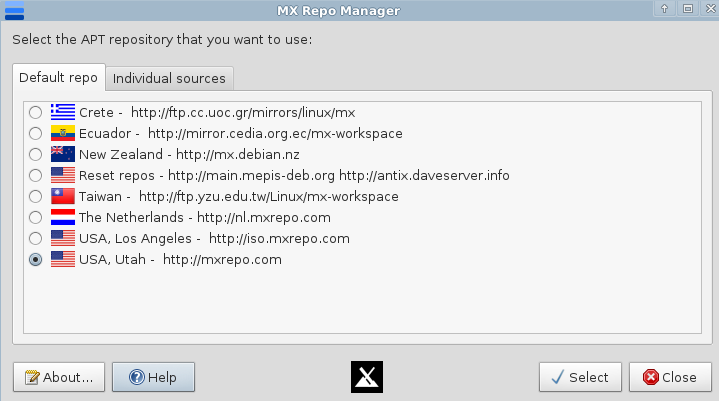Image resolution: width=719 pixels, height=401 pixels.
Task: Open the window menu icon in title bar
Action: (14, 11)
